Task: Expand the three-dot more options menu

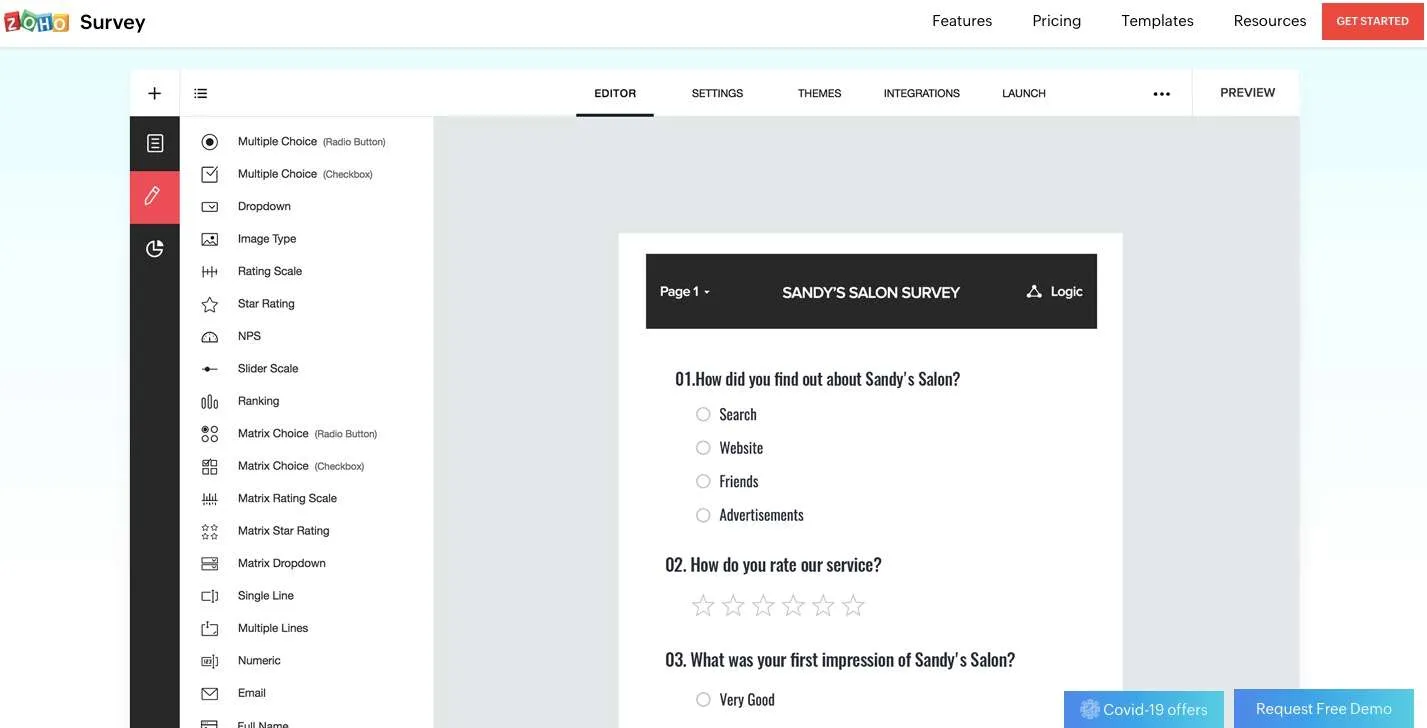Action: click(1161, 94)
